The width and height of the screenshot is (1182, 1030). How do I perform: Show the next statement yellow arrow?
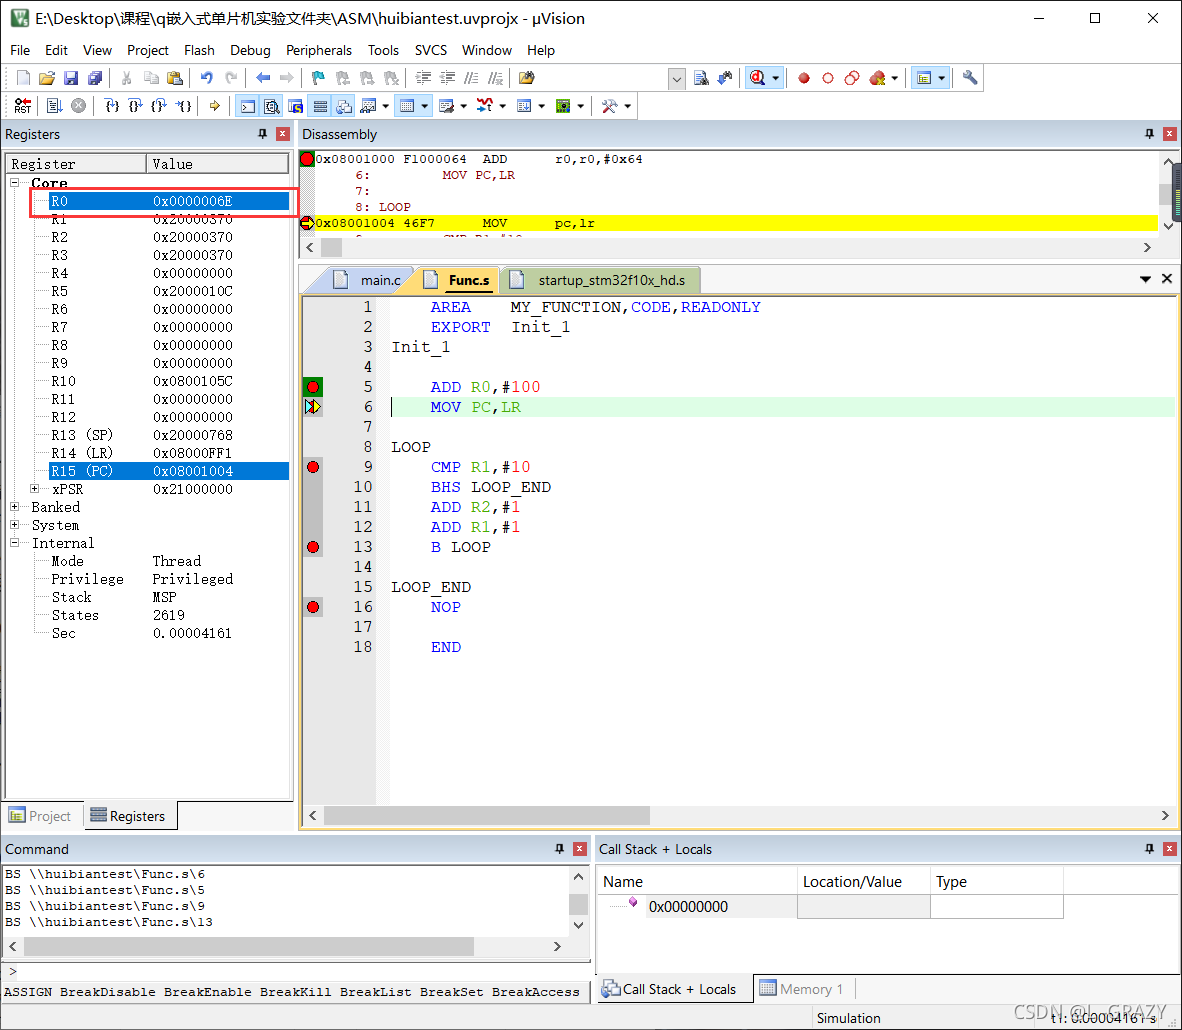coord(215,106)
